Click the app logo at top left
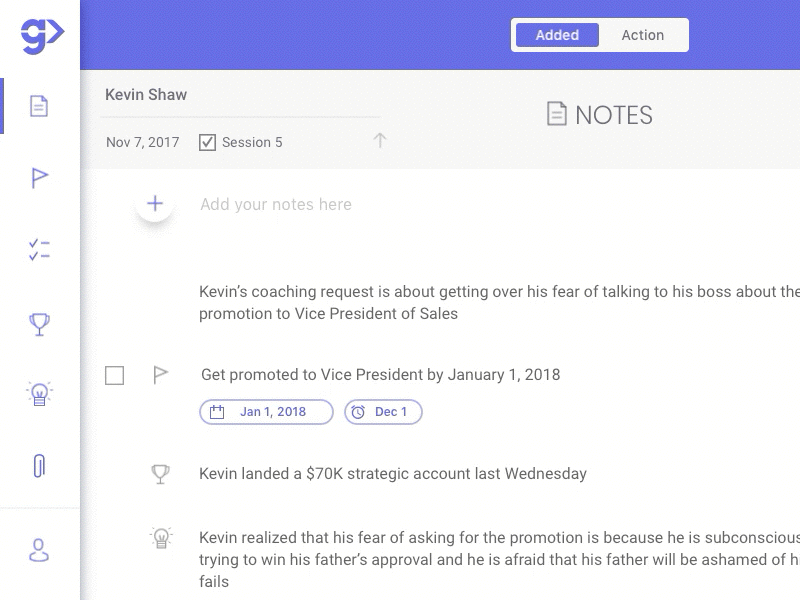The height and width of the screenshot is (600, 800). click(41, 35)
